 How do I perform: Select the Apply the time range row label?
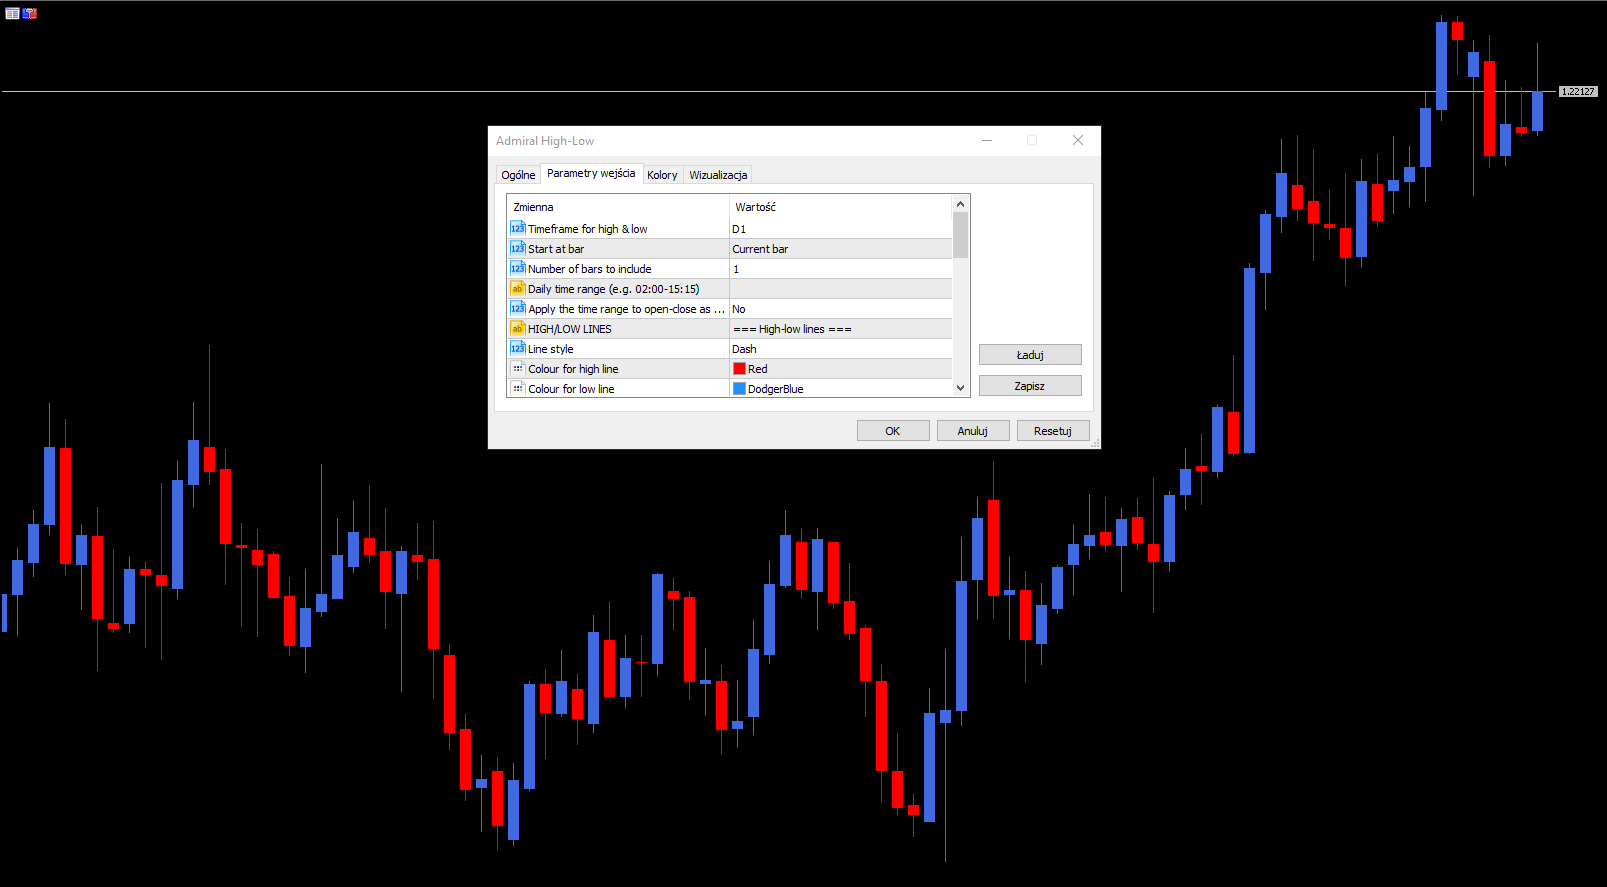(626, 309)
